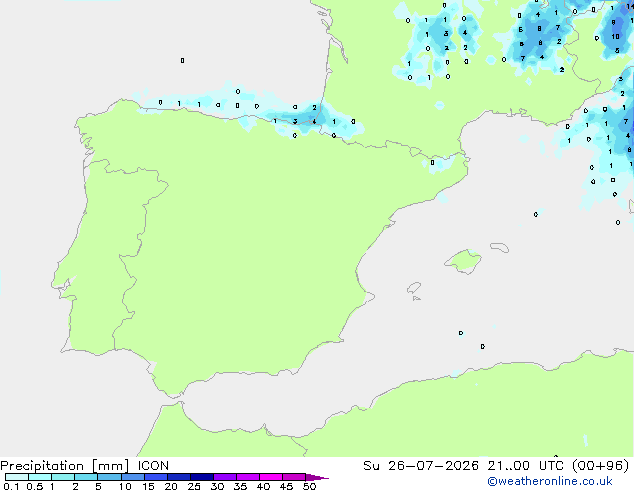Click the legend label '50'
634x490 pixels.
click(x=309, y=486)
